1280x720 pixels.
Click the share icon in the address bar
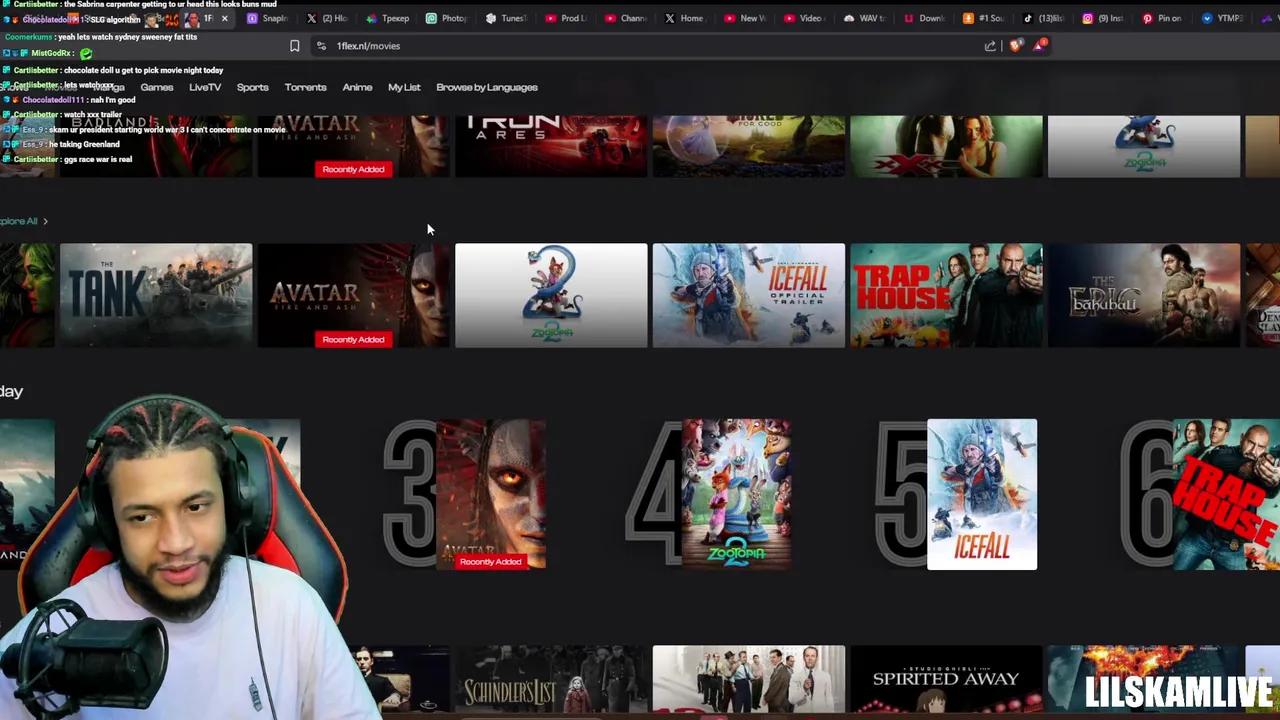(990, 46)
